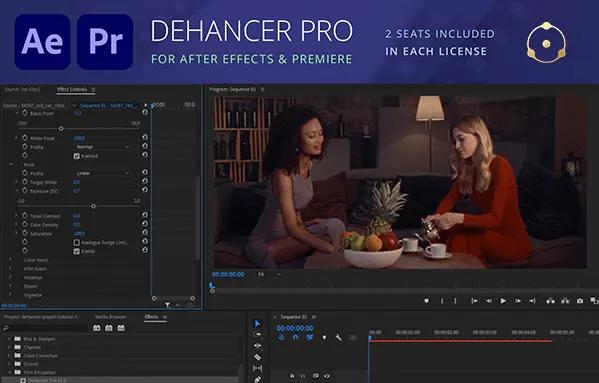The width and height of the screenshot is (599, 383).
Task: Toggle the Enabled checkbox under Profile Normal
Action: click(76, 156)
